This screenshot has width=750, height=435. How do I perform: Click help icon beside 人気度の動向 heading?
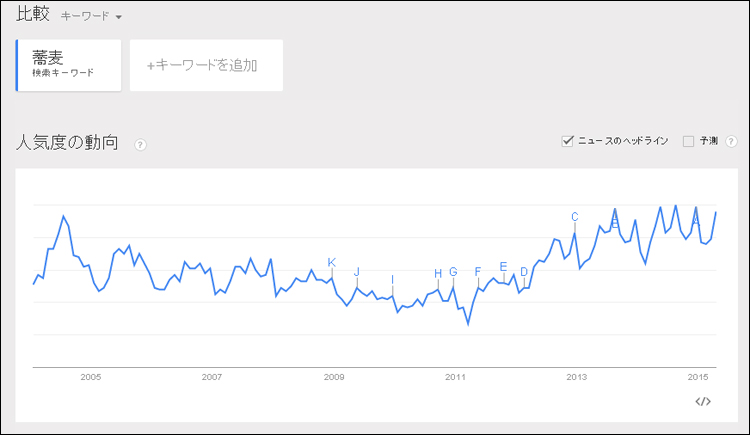pyautogui.click(x=140, y=145)
